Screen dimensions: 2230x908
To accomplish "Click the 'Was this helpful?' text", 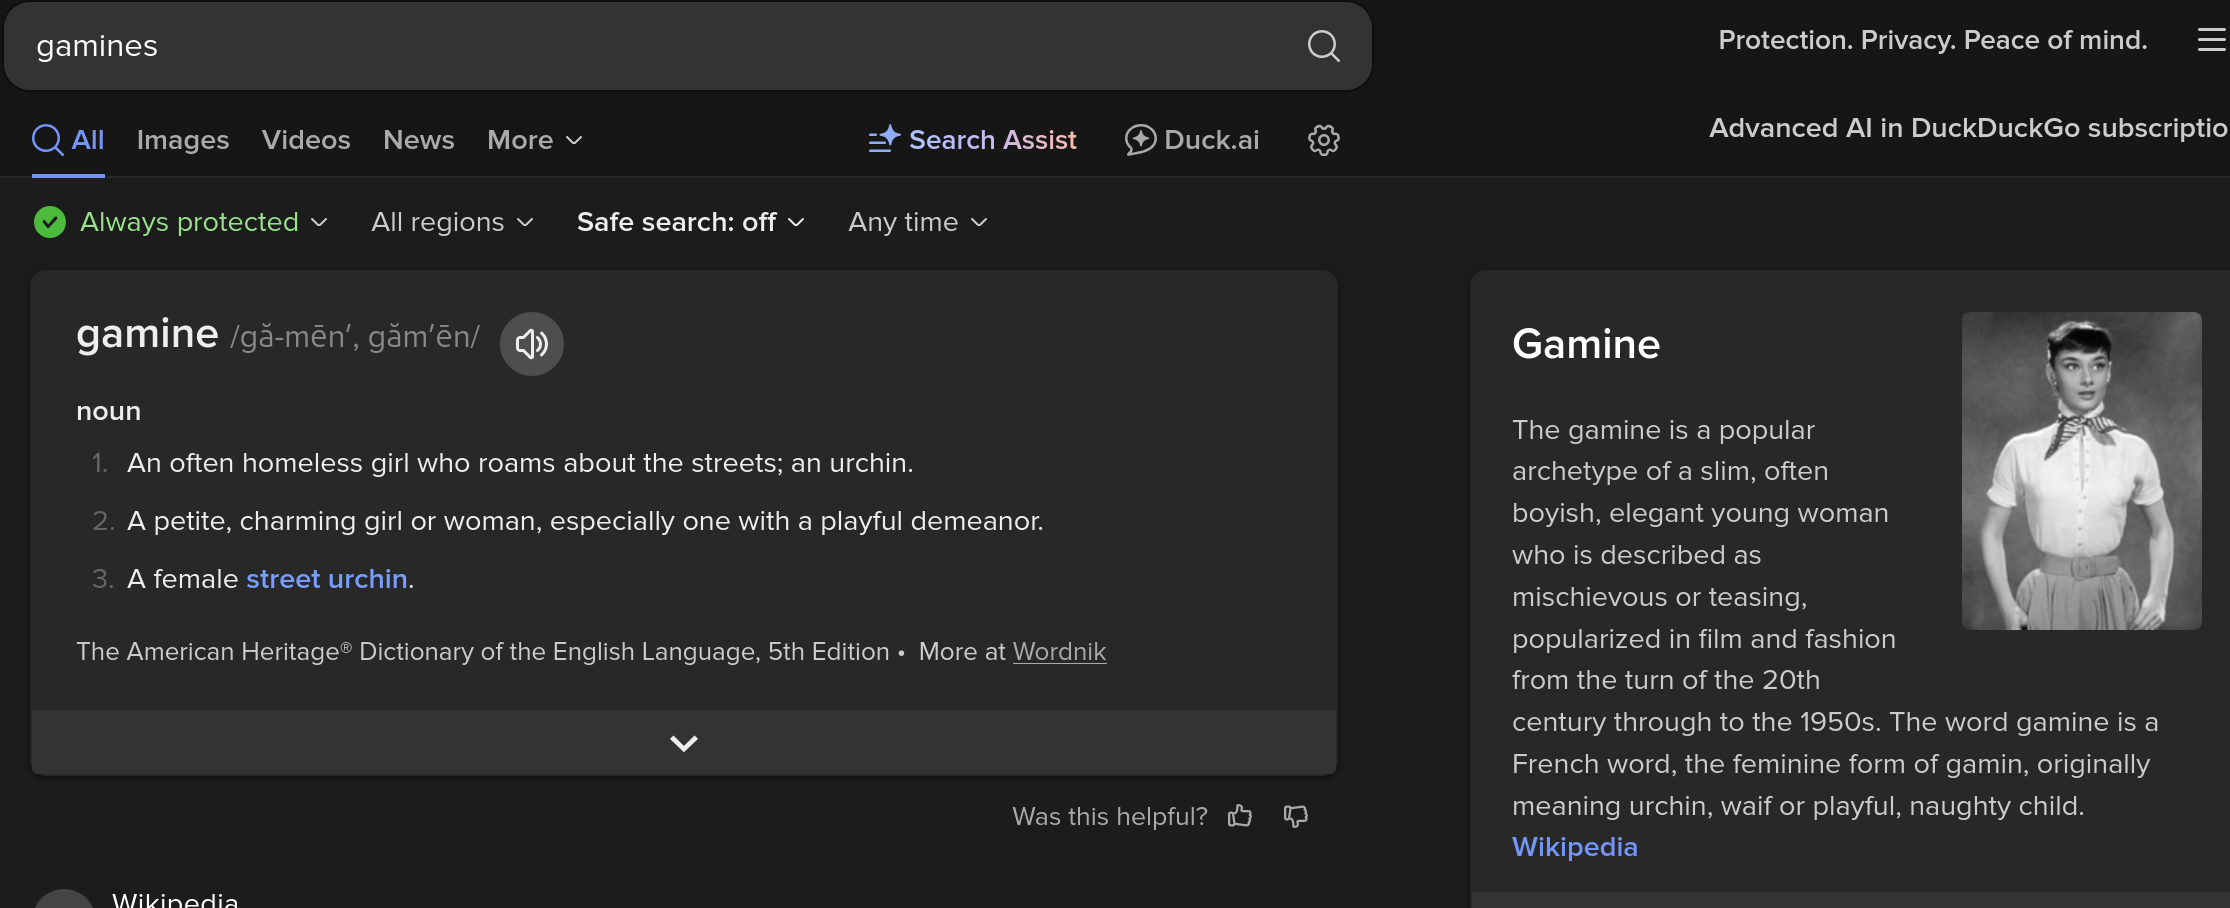I will click(1110, 817).
